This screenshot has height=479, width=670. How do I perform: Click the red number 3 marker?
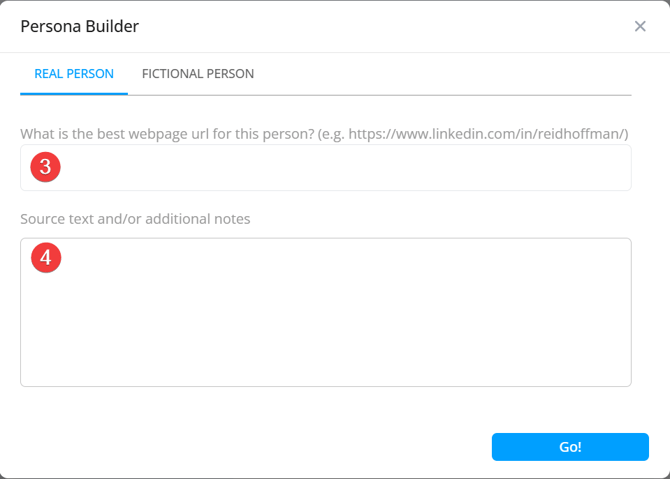pos(46,167)
